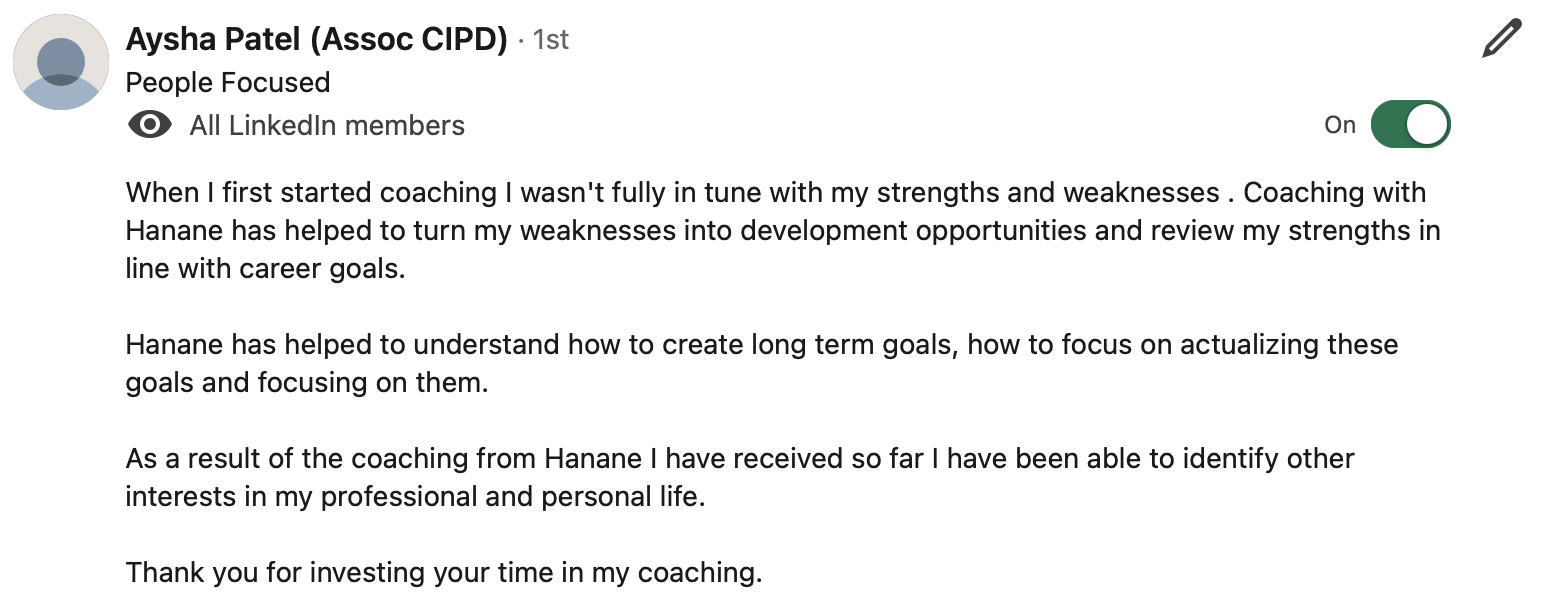Click the line 'Hanane has helped to turn my weaknesses'
This screenshot has width=1552, height=602.
(783, 230)
